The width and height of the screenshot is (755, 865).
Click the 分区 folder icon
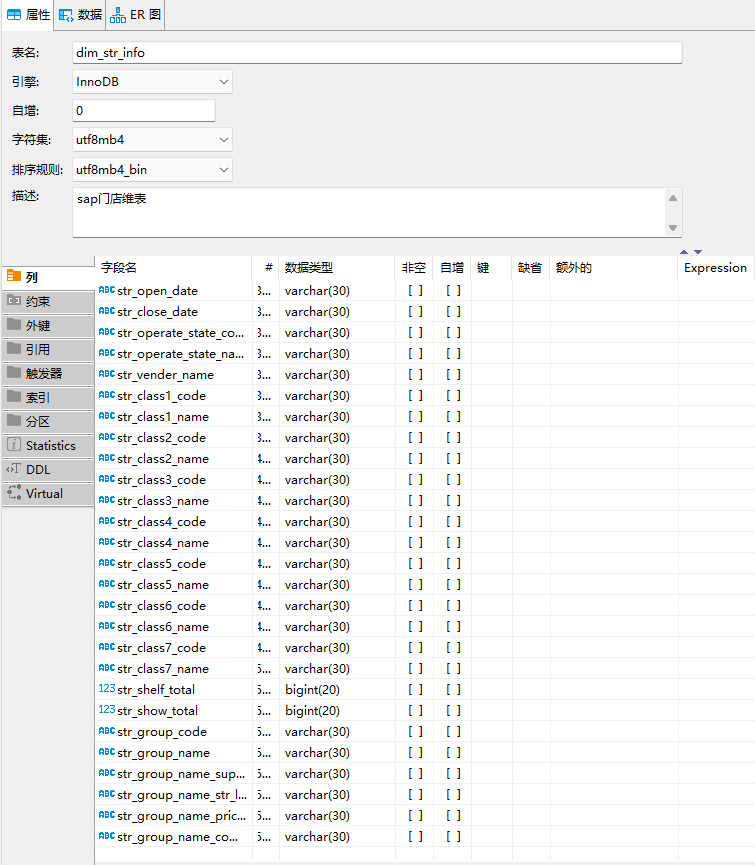[14, 420]
